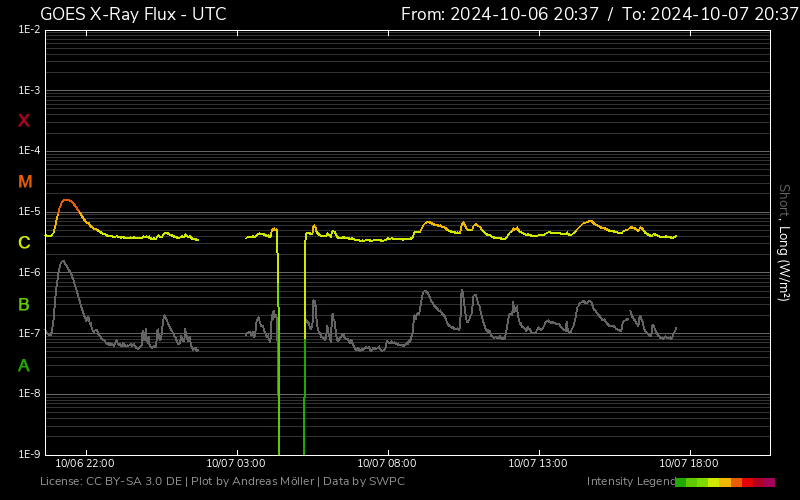The image size is (800, 500).
Task: Click the 10/07 18:00 time axis tick
Action: pyautogui.click(x=689, y=463)
